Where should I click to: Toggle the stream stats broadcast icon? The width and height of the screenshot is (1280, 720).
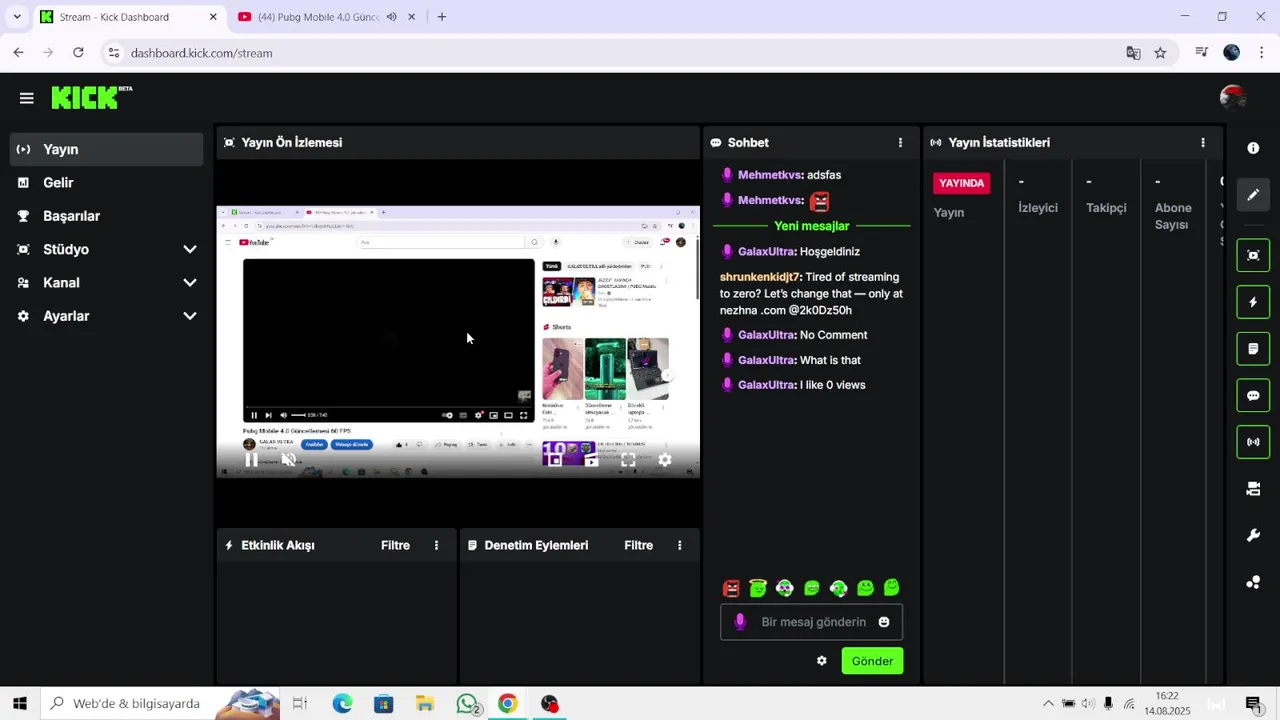click(x=1253, y=442)
